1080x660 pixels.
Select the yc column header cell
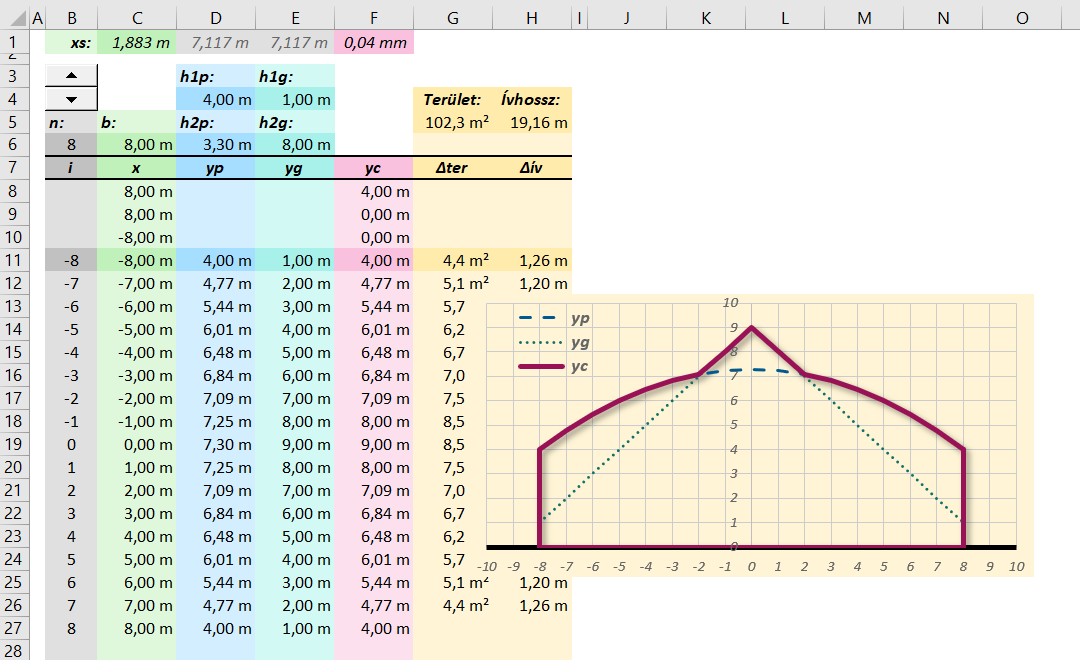click(374, 169)
